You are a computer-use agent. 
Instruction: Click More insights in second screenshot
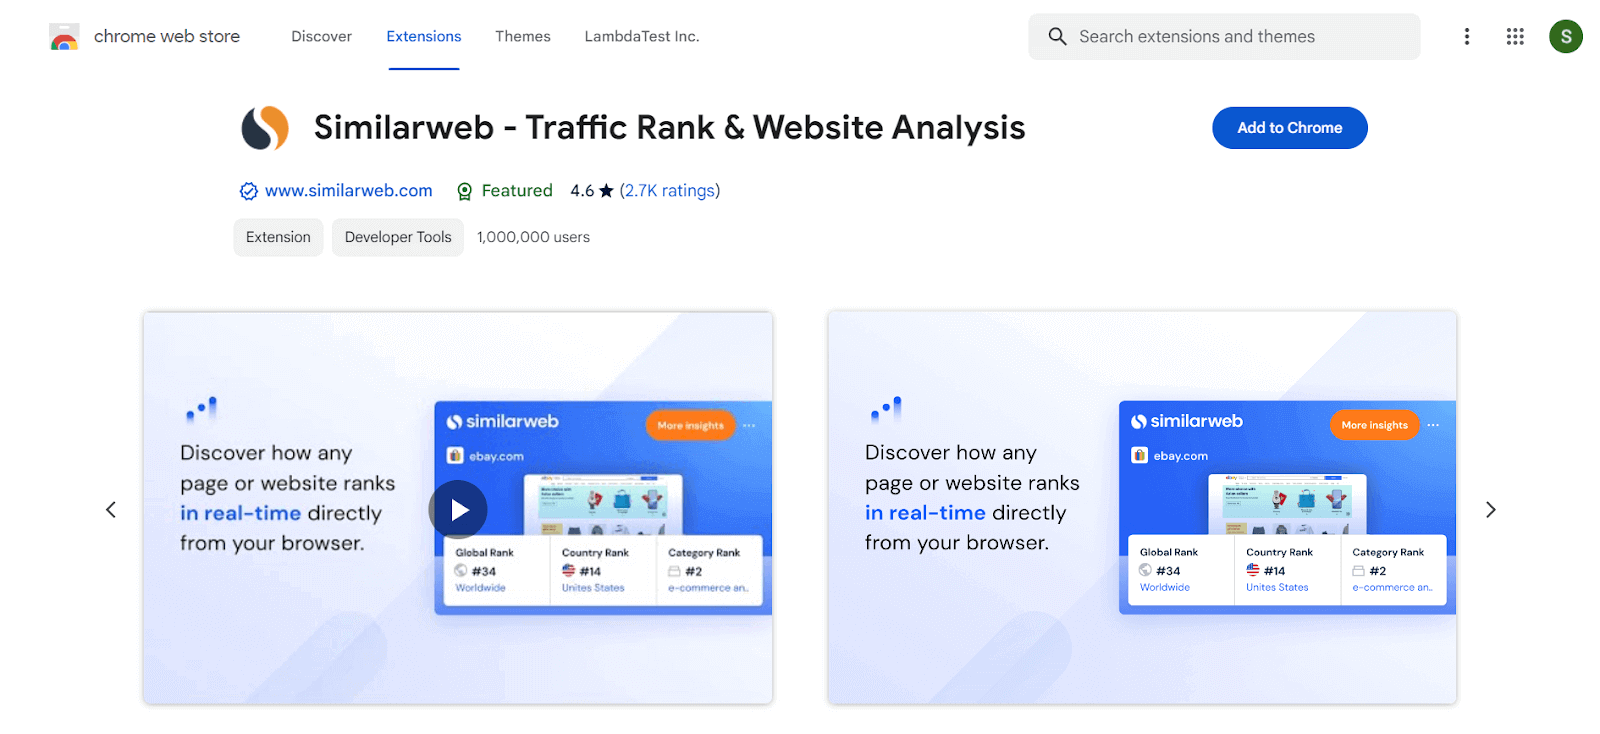point(1374,425)
